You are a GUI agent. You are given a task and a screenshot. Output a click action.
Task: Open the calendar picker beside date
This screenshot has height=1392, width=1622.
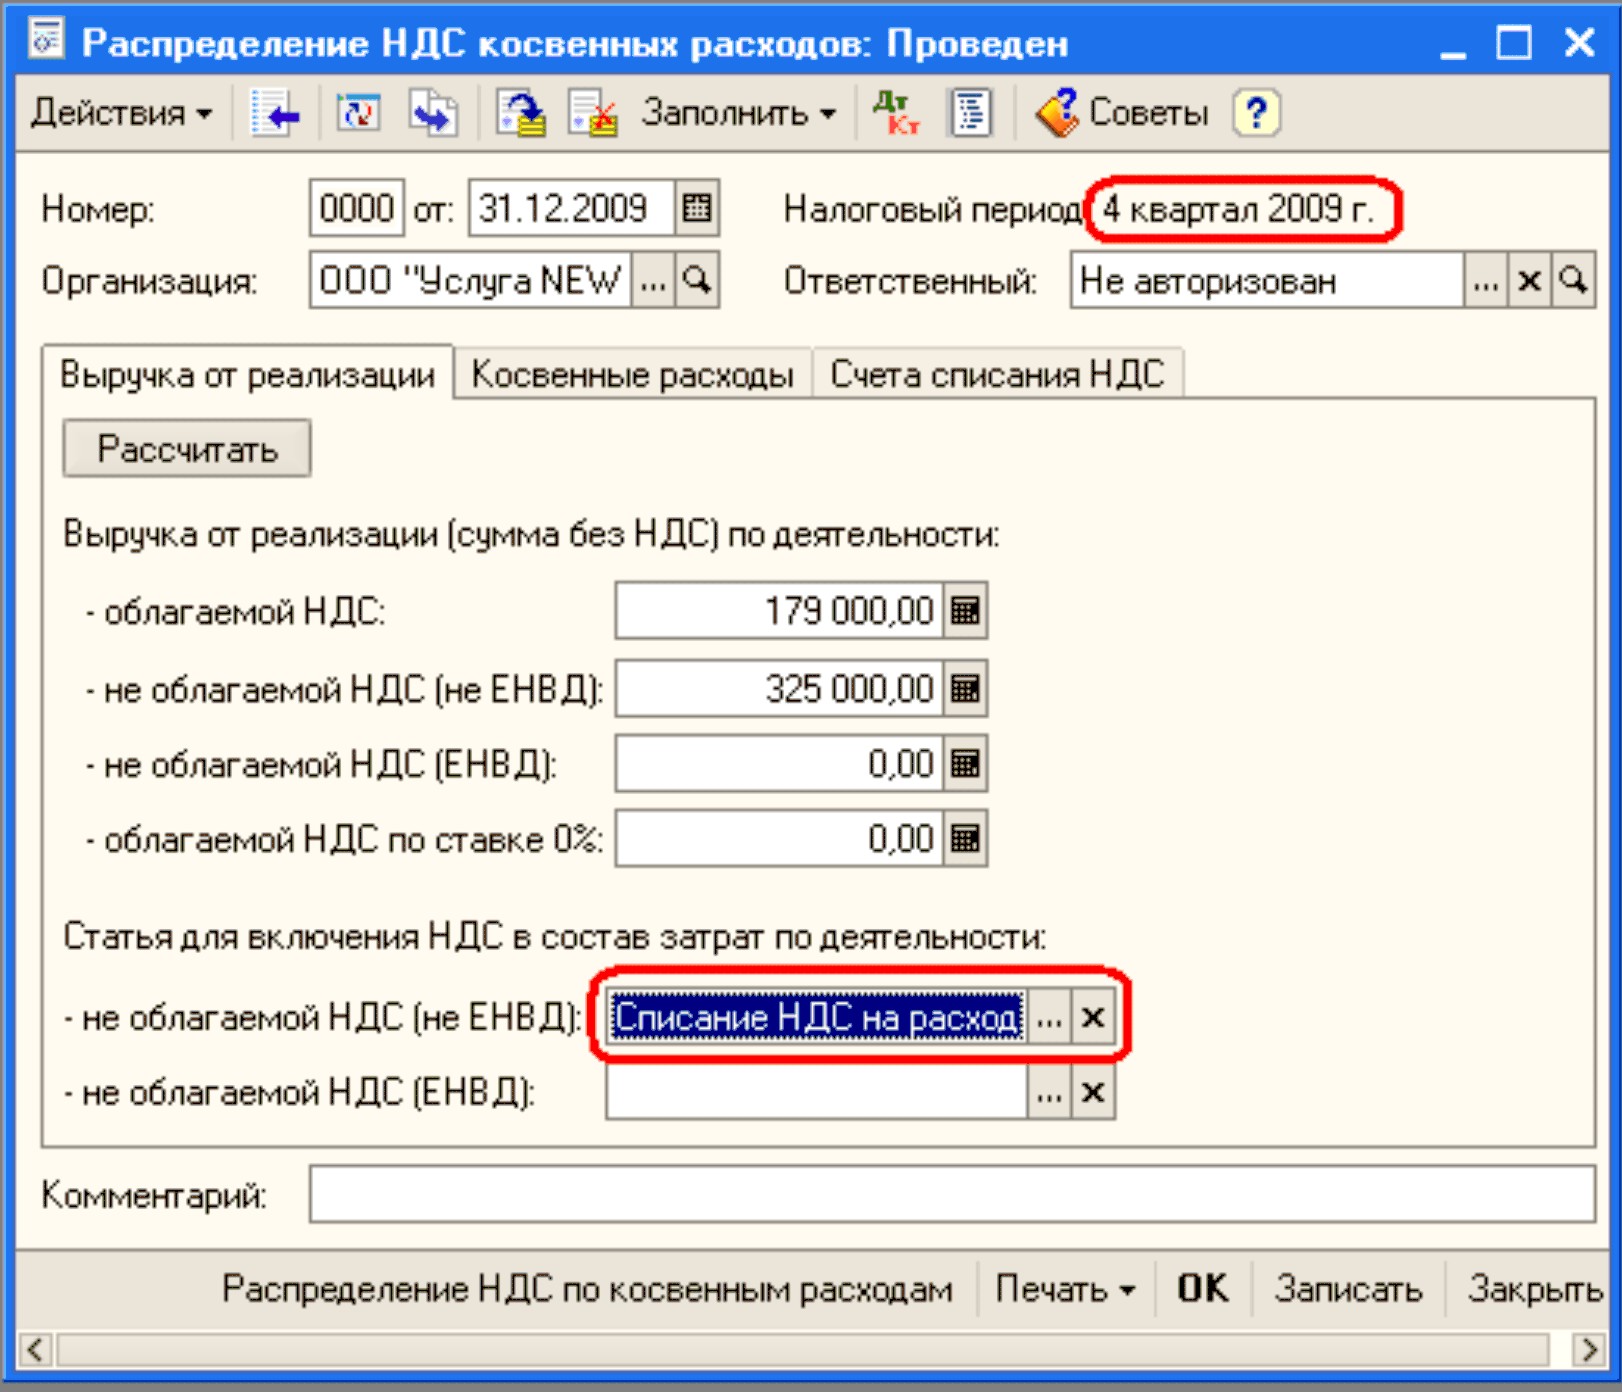[697, 208]
